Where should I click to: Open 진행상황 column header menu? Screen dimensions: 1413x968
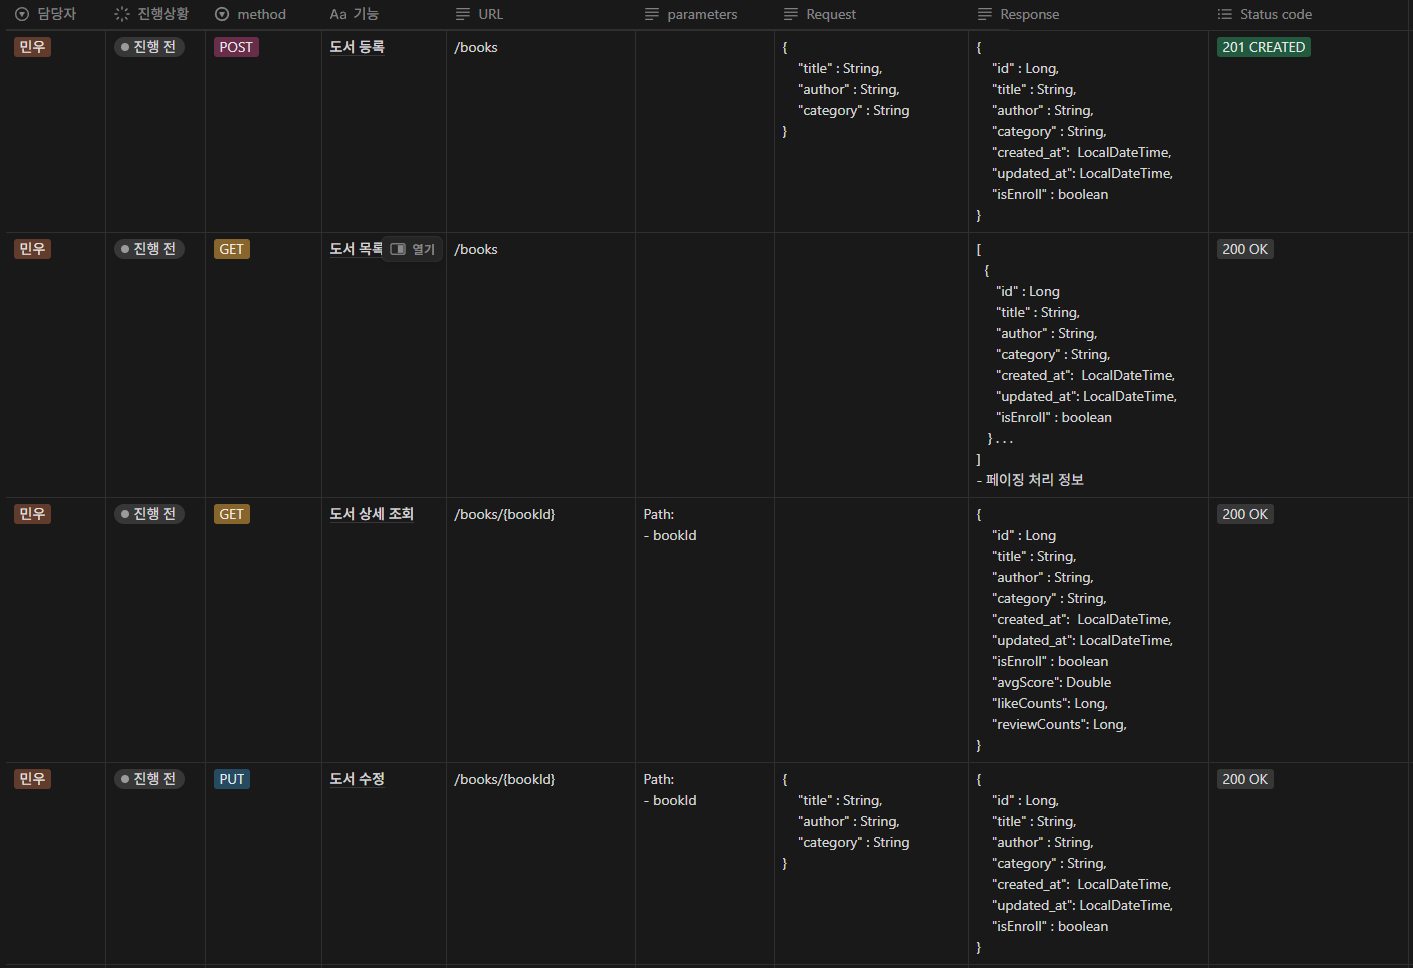[x=155, y=14]
